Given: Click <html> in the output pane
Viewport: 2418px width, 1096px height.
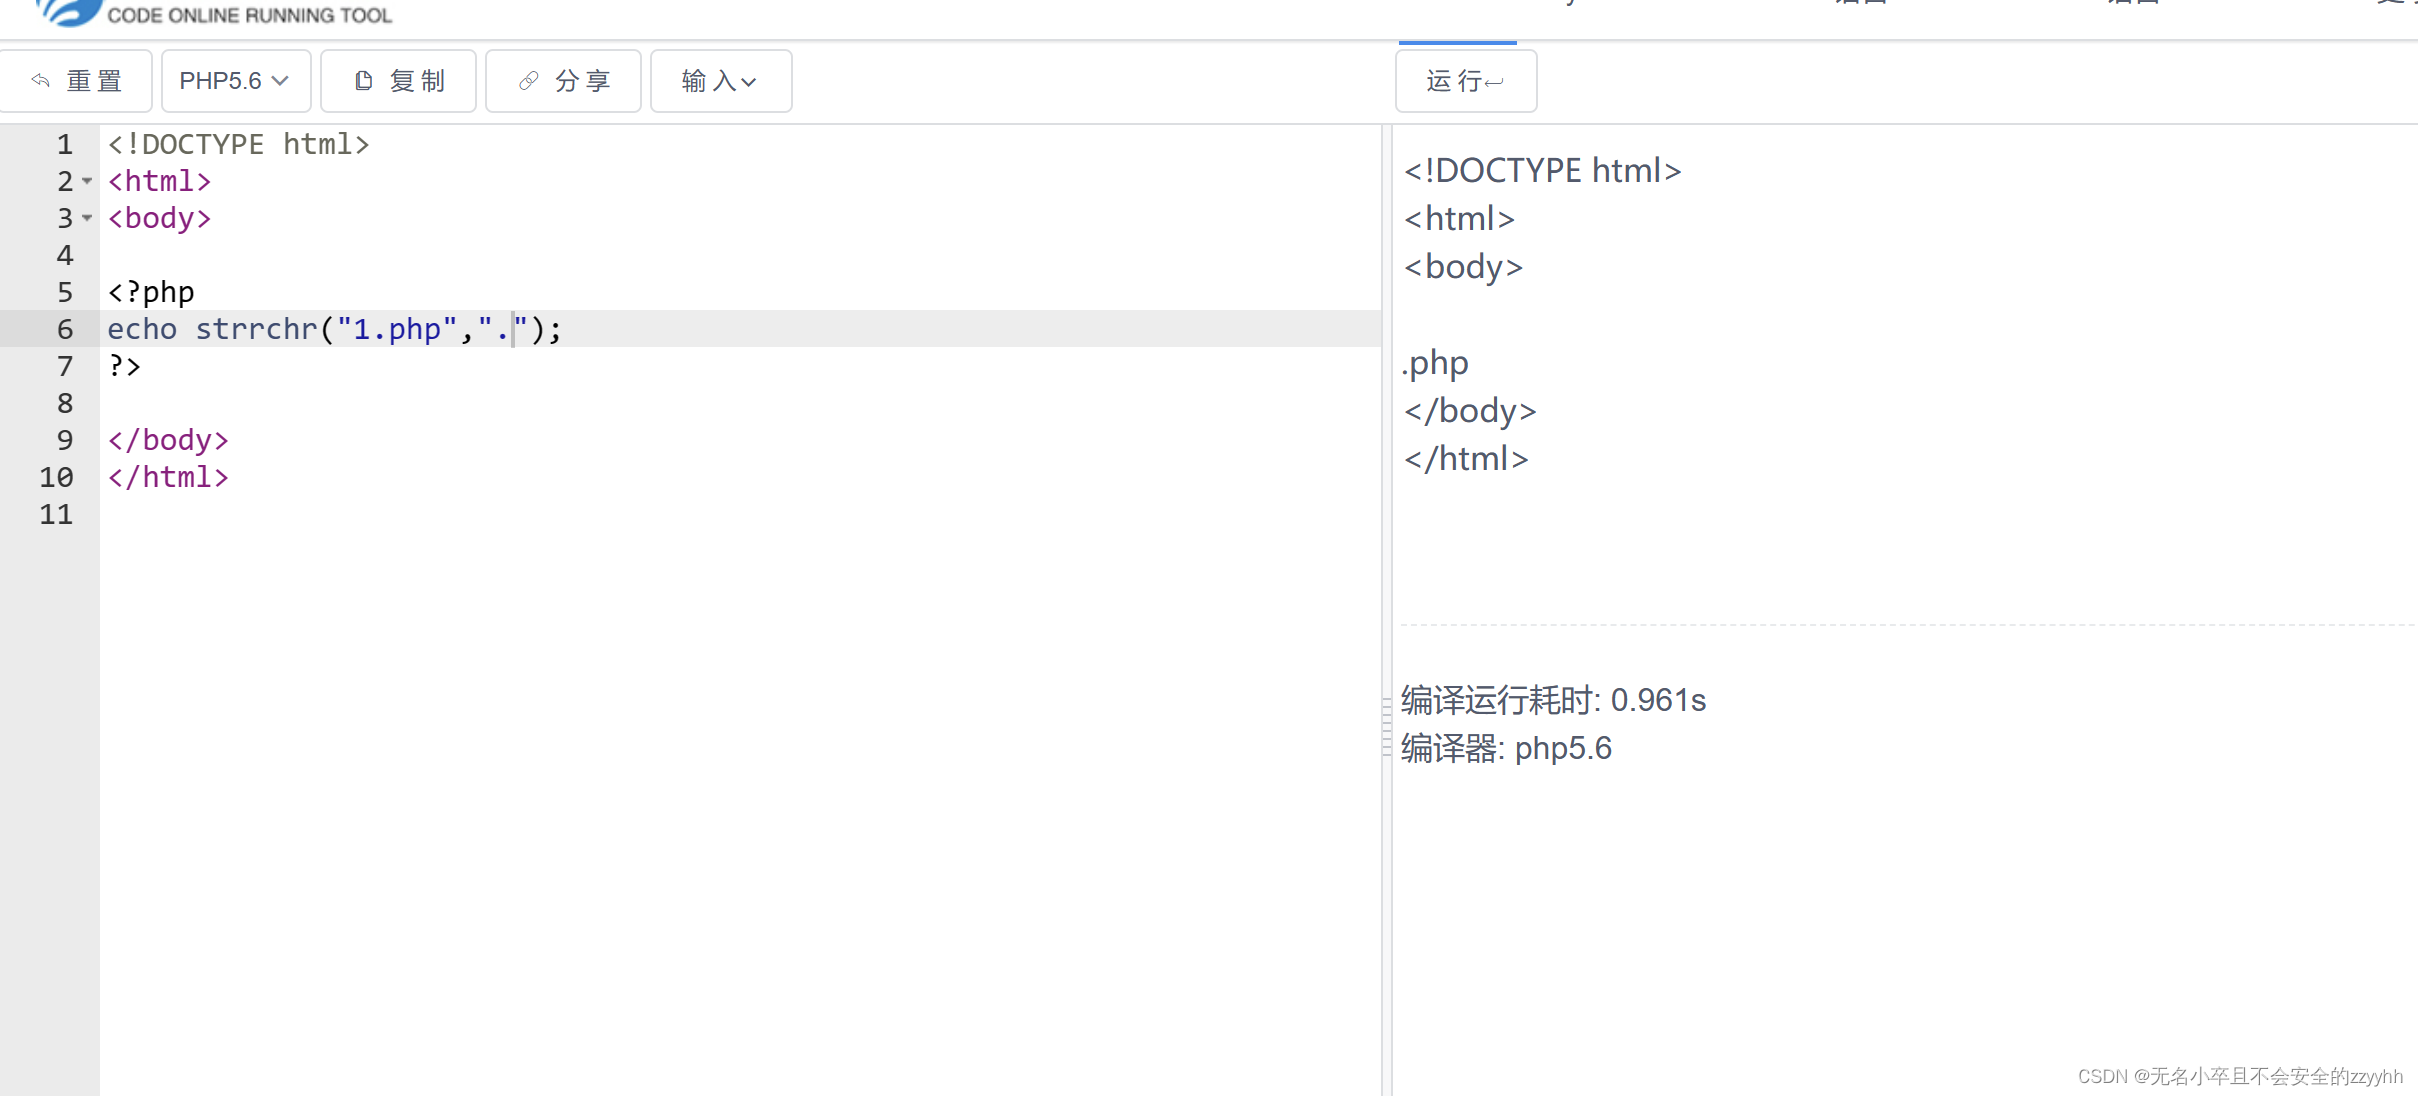Looking at the screenshot, I should [x=1459, y=218].
